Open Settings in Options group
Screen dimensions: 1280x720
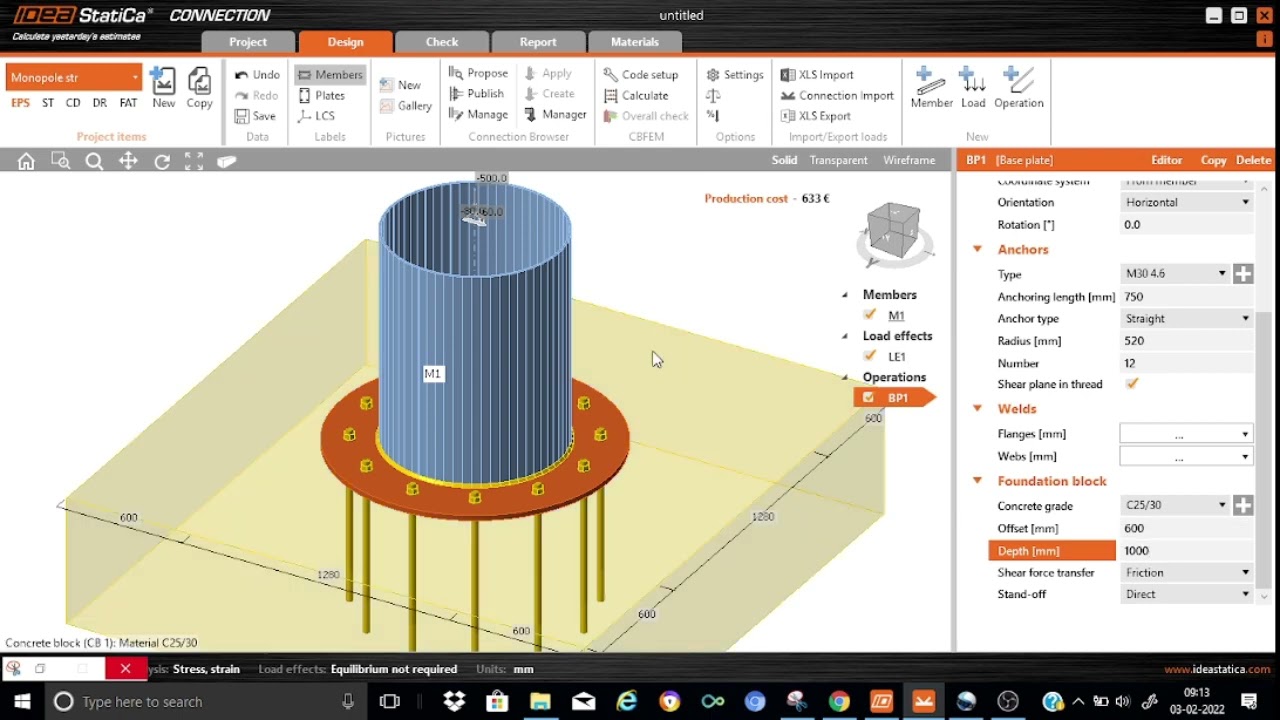pos(735,75)
